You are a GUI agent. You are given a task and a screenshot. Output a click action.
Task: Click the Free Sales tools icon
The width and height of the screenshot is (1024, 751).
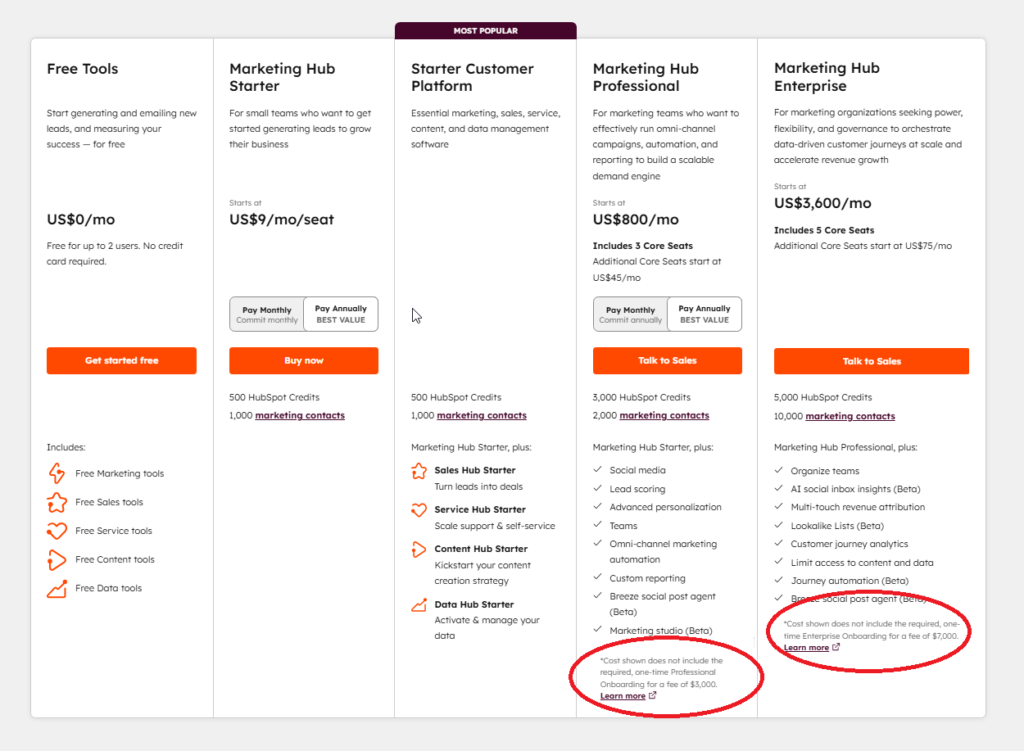coord(56,502)
